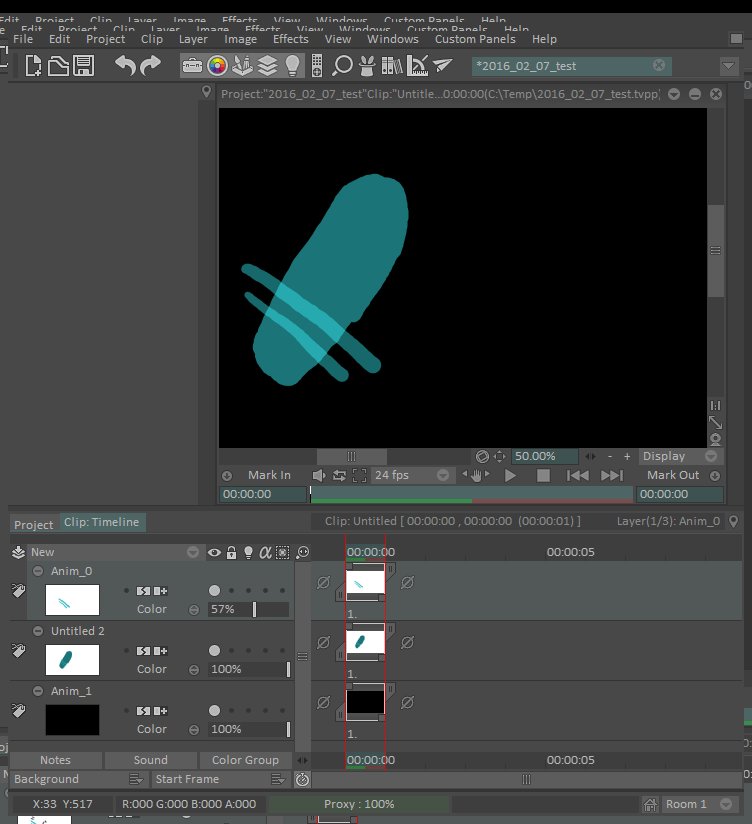Click the rotate view icon beside zoom

(482, 457)
